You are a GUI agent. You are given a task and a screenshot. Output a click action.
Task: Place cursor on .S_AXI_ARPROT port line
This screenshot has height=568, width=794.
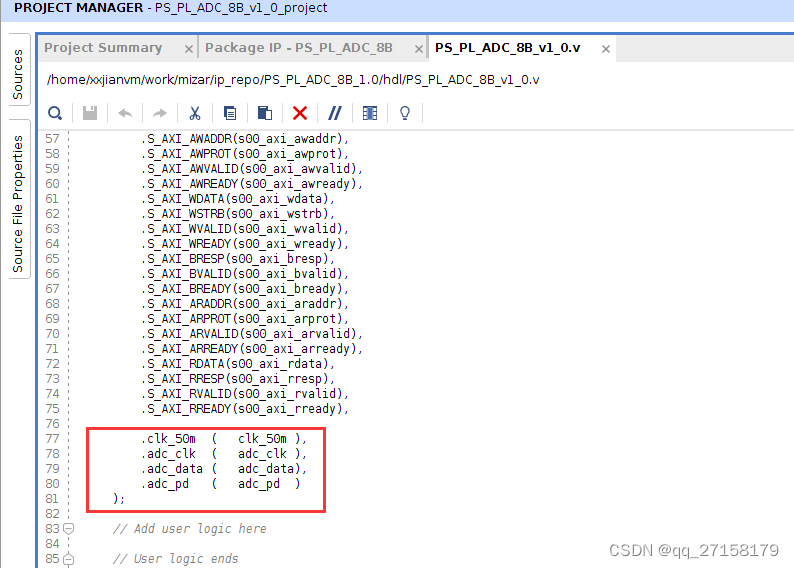[245, 319]
